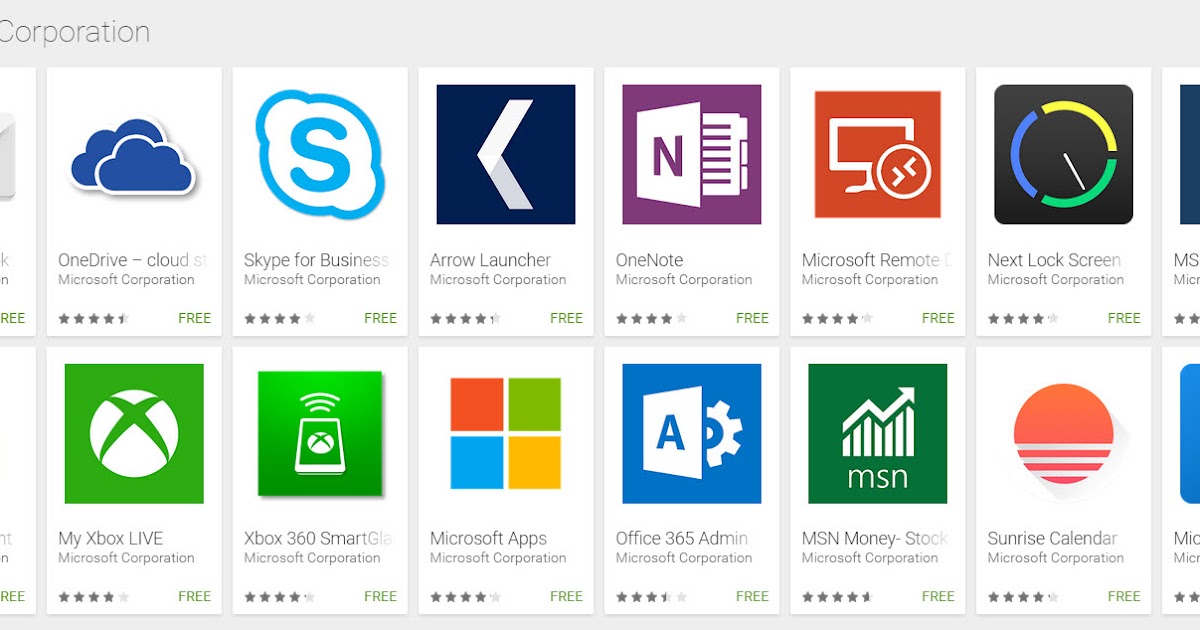
Task: Select the MSN Money app icon
Action: coord(876,430)
